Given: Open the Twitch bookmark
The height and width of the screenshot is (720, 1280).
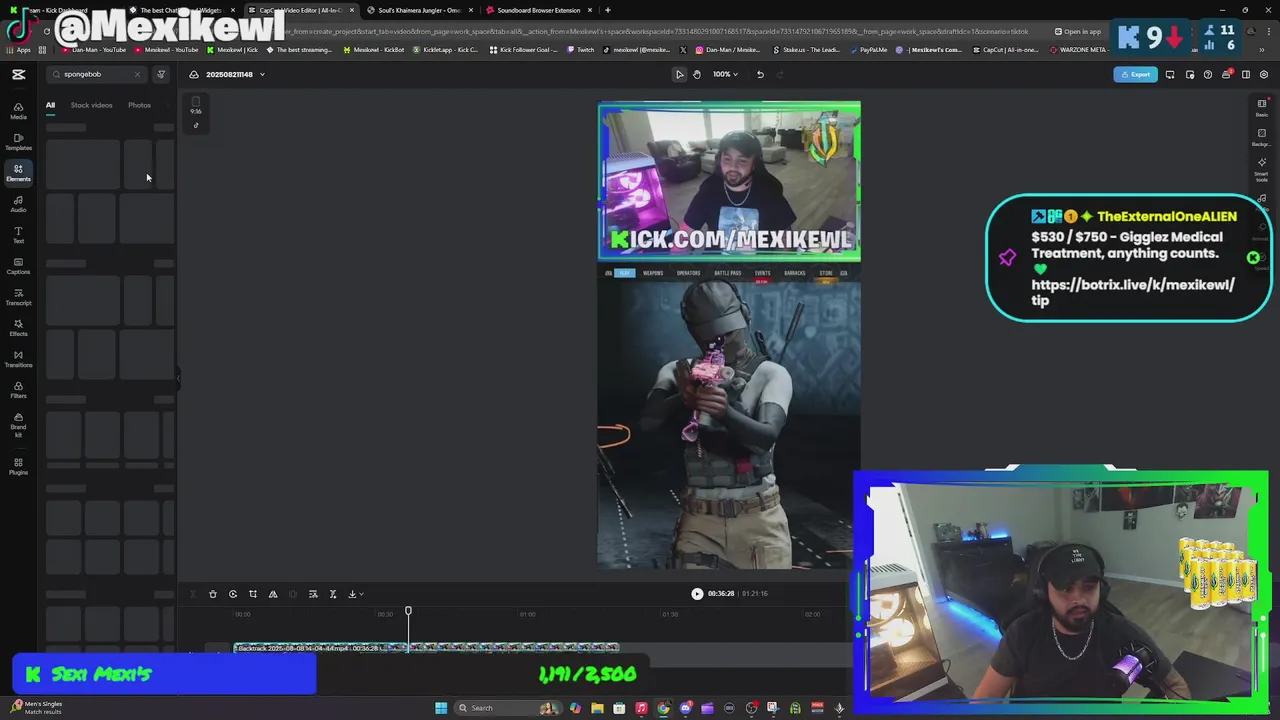Looking at the screenshot, I should tap(580, 49).
